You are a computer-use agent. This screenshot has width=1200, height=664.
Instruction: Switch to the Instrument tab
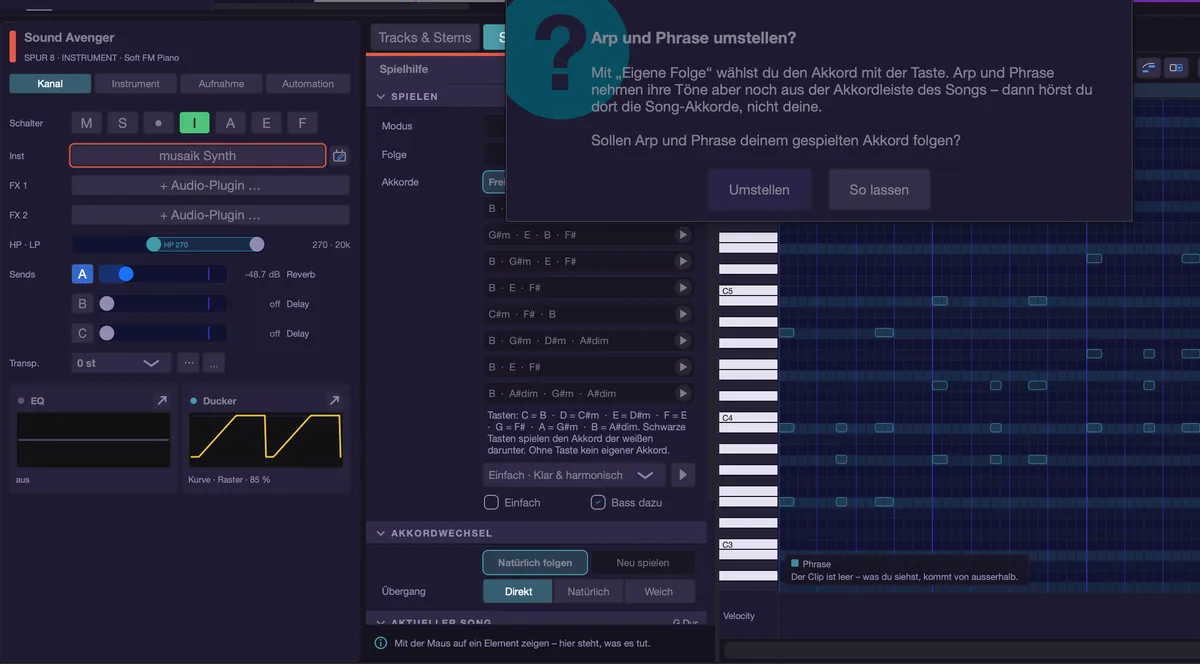click(x=136, y=84)
